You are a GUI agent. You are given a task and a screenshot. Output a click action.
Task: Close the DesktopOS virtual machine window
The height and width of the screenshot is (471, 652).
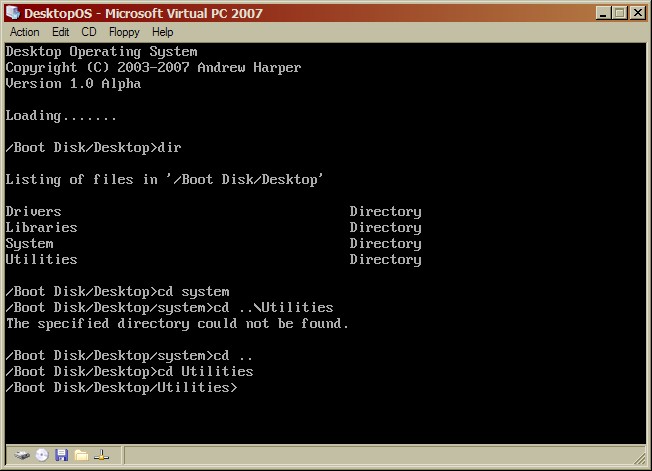coord(638,13)
